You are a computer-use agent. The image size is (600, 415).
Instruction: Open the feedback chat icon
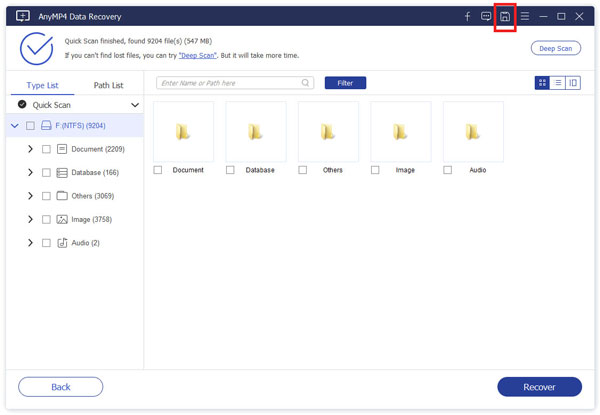click(x=486, y=17)
